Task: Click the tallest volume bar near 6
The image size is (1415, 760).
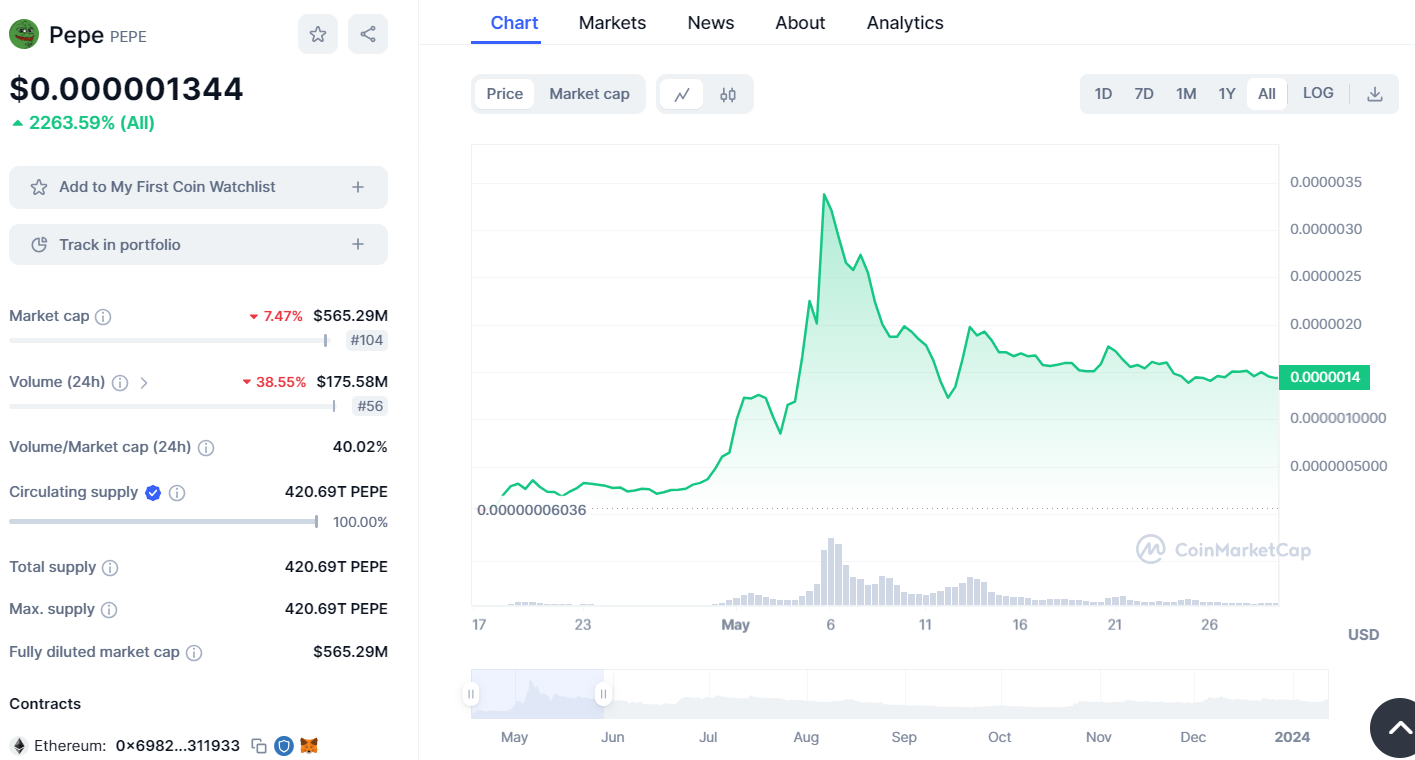Action: coord(830,571)
